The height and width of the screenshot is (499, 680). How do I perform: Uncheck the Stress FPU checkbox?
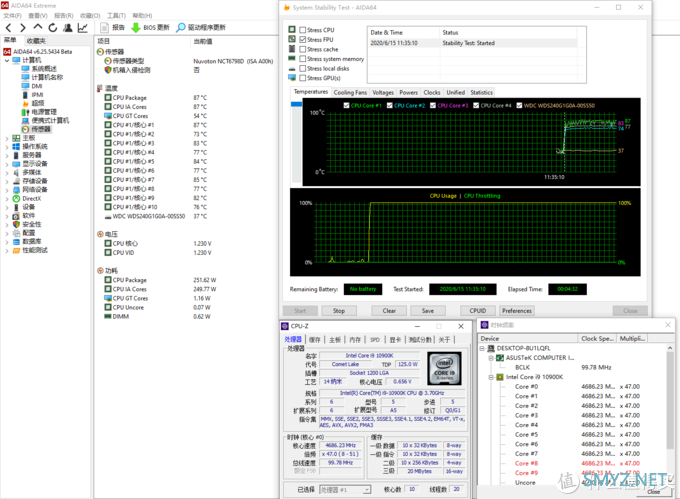click(303, 39)
